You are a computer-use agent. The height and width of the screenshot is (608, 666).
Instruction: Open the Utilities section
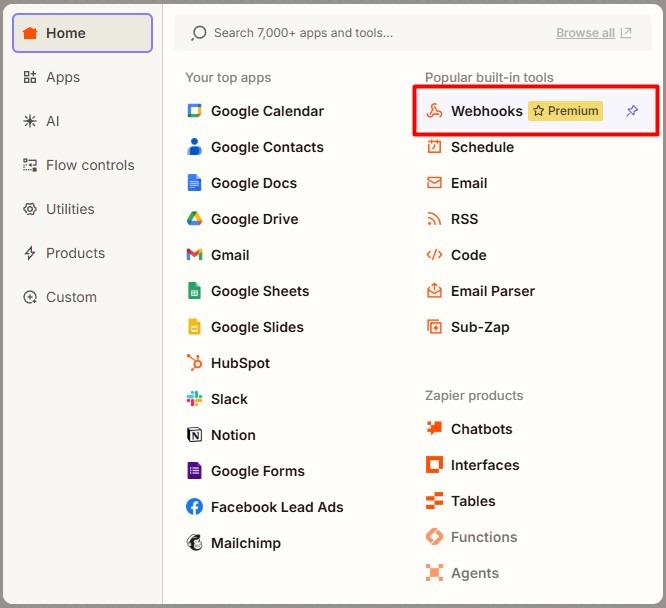(70, 209)
